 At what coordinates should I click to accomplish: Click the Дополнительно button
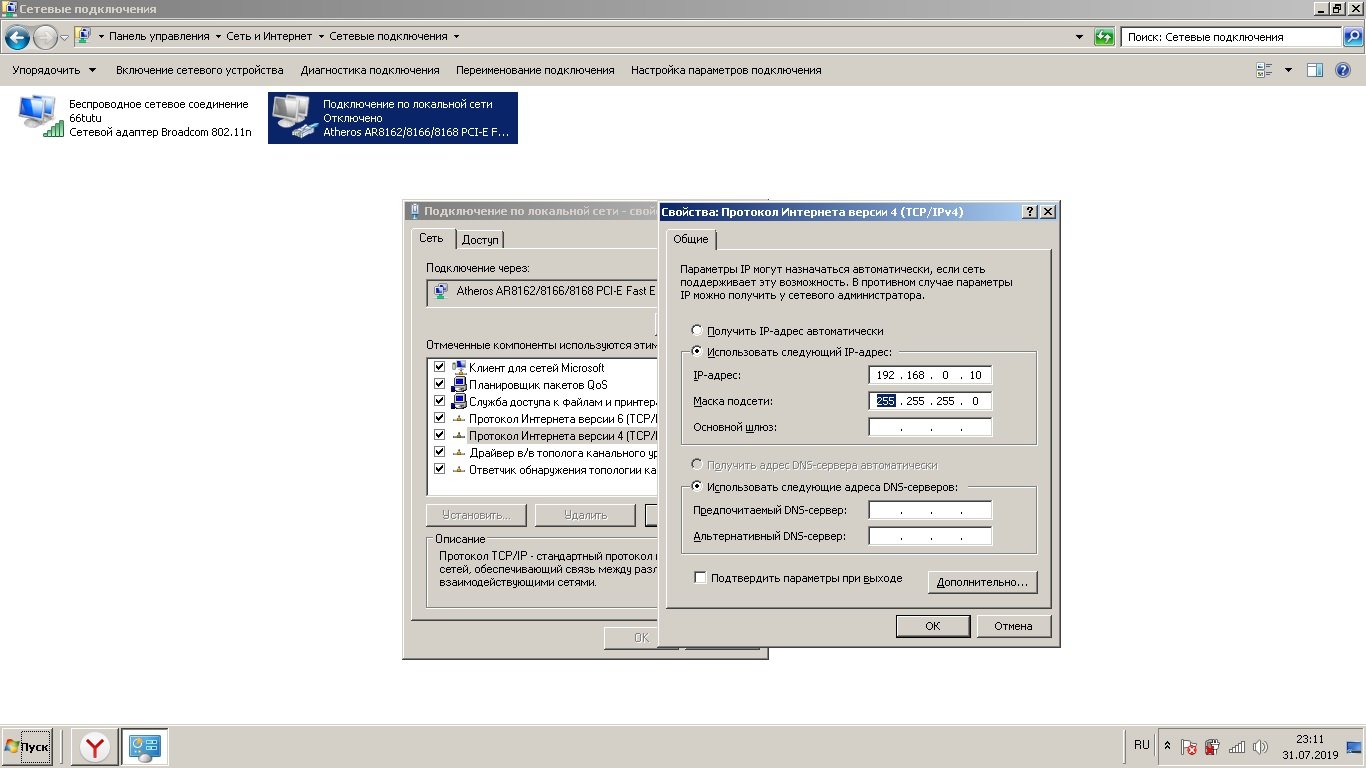[982, 582]
